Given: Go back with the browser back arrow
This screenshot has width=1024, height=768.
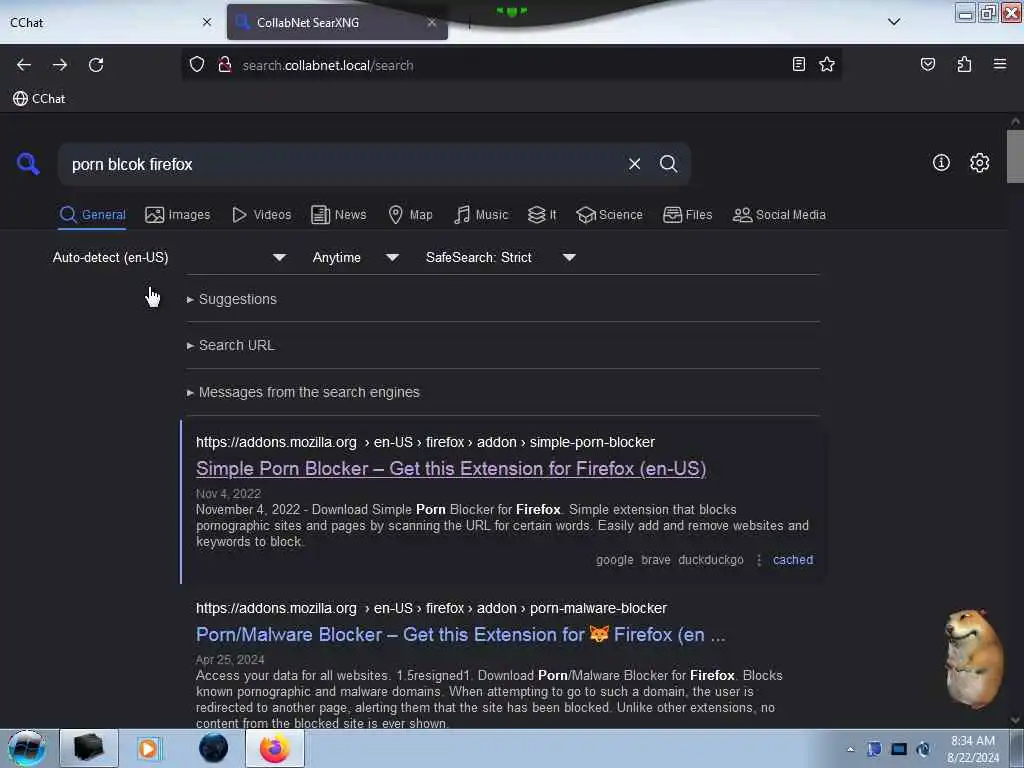Looking at the screenshot, I should coord(24,65).
